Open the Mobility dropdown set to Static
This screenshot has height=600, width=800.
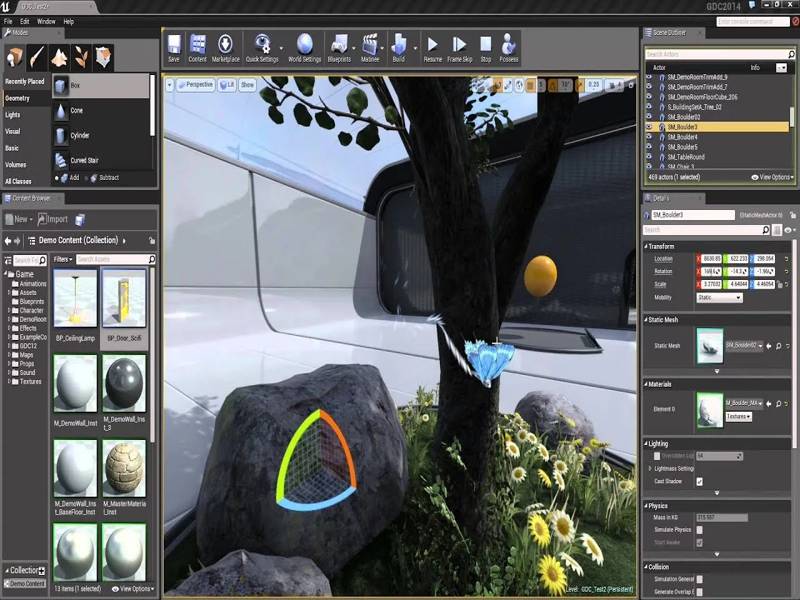pos(719,297)
